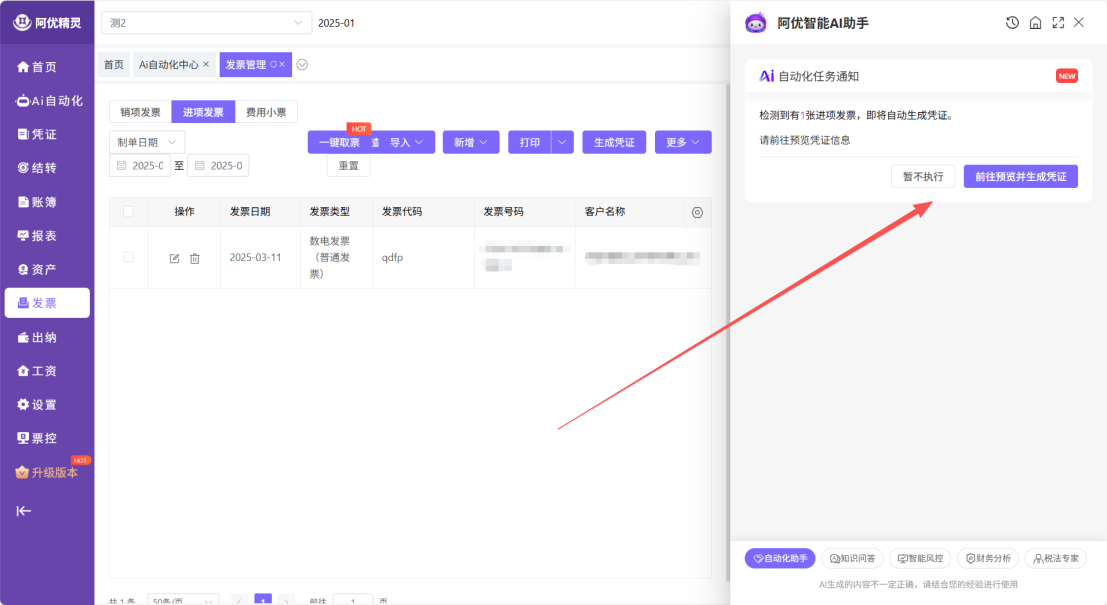Image resolution: width=1107 pixels, height=605 pixels.
Task: Click the start date input field
Action: 140,165
